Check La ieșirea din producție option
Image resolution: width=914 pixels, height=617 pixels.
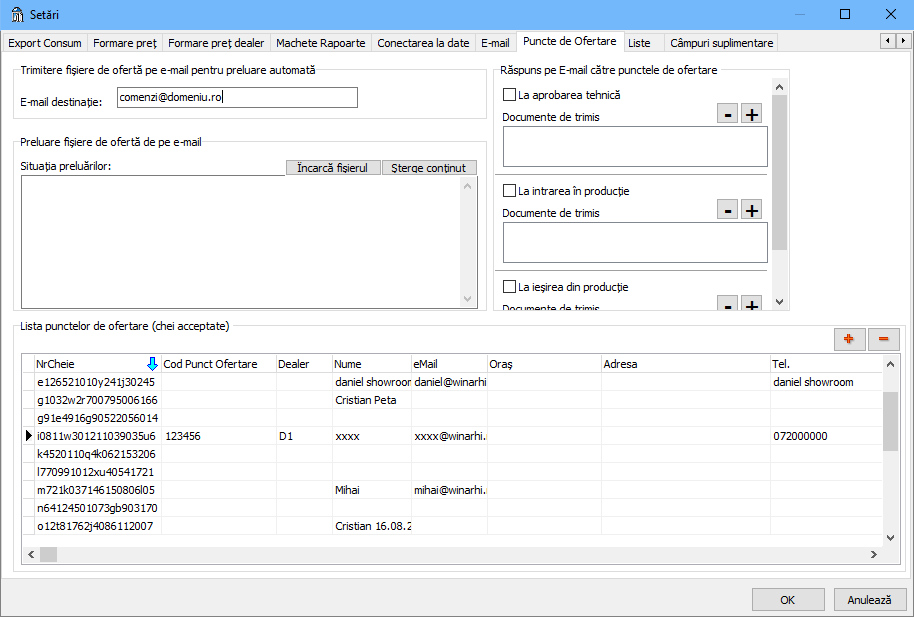click(509, 287)
